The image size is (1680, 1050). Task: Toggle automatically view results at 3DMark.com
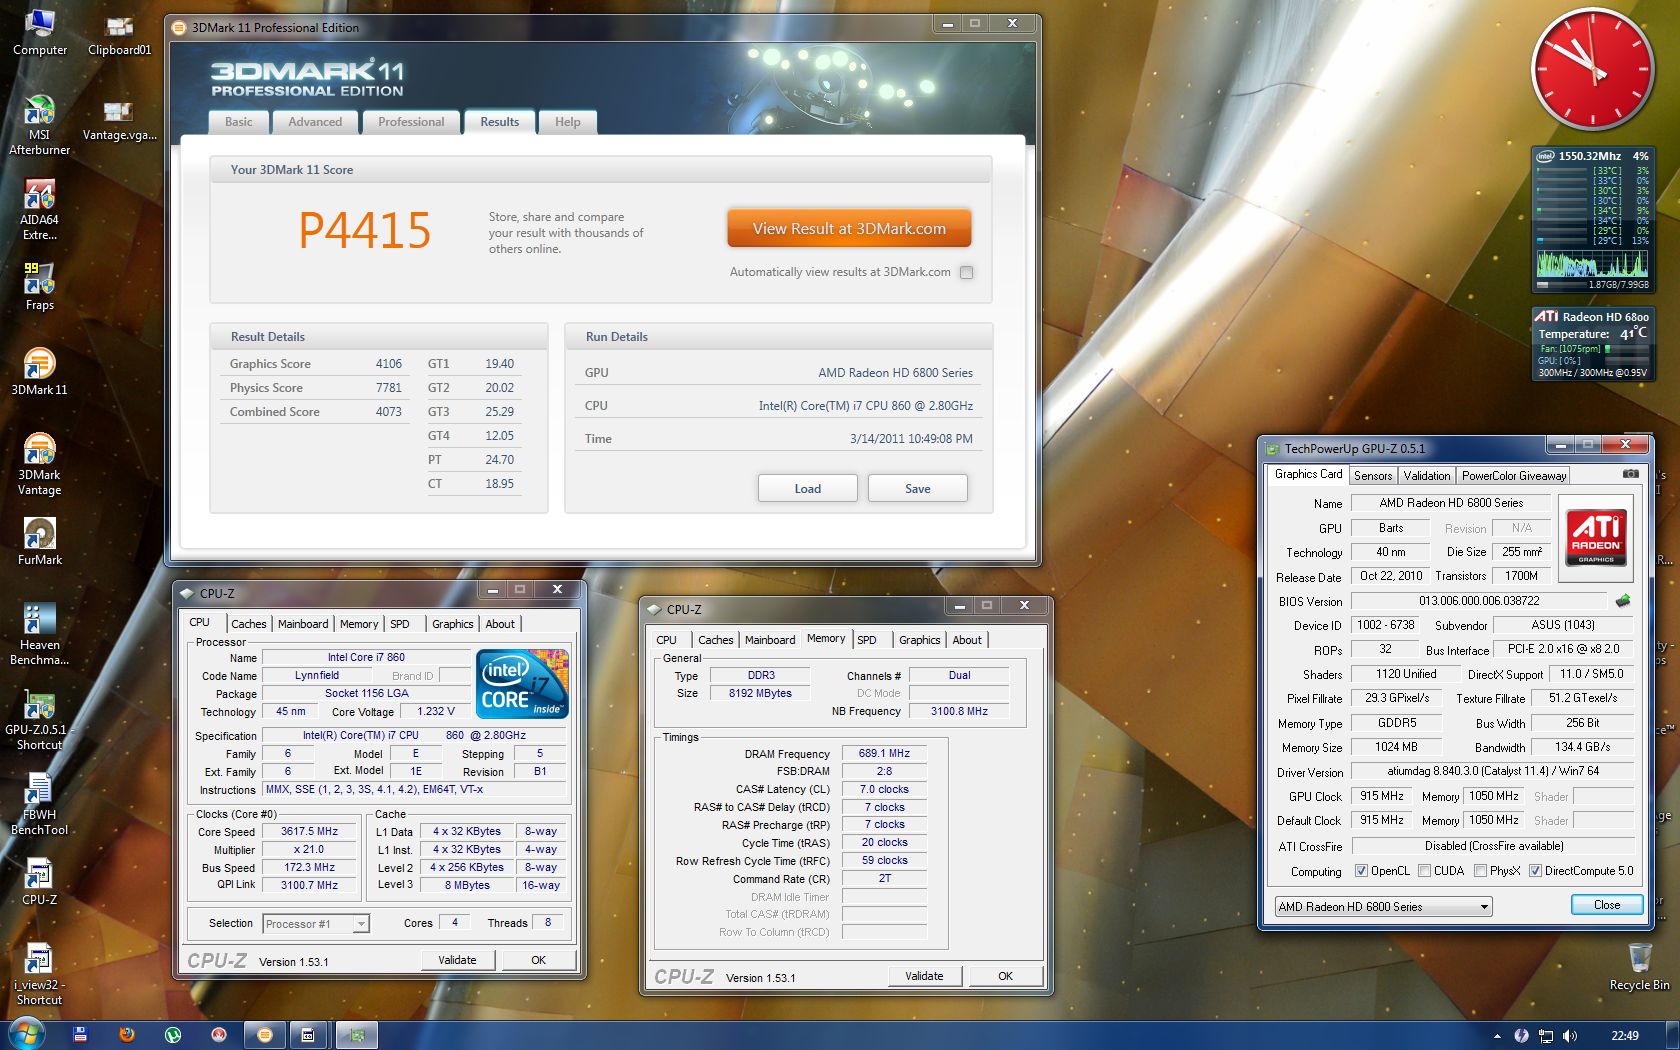(966, 272)
